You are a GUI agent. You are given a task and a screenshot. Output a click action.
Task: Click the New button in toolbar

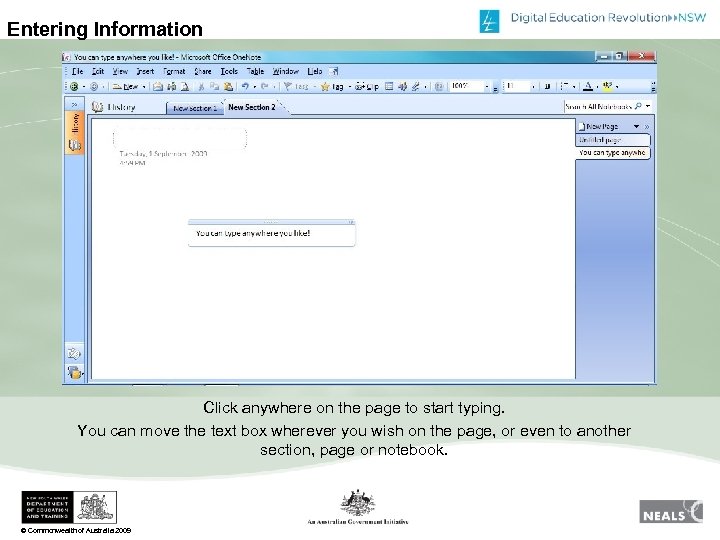(x=126, y=86)
